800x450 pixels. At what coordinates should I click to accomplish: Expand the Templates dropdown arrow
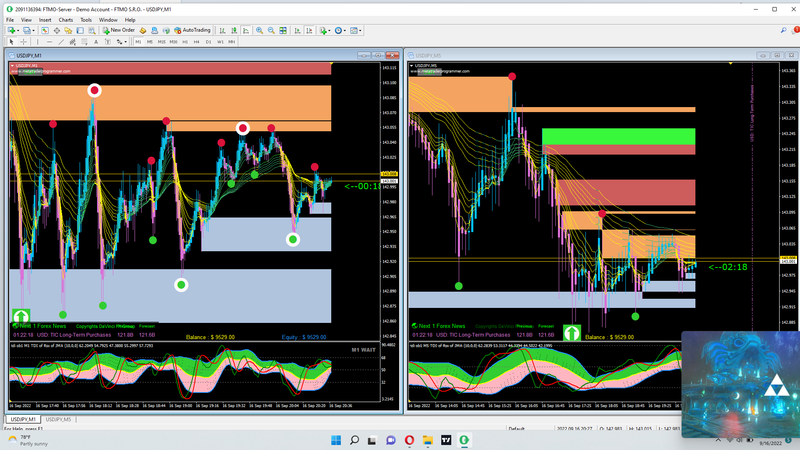coord(360,31)
